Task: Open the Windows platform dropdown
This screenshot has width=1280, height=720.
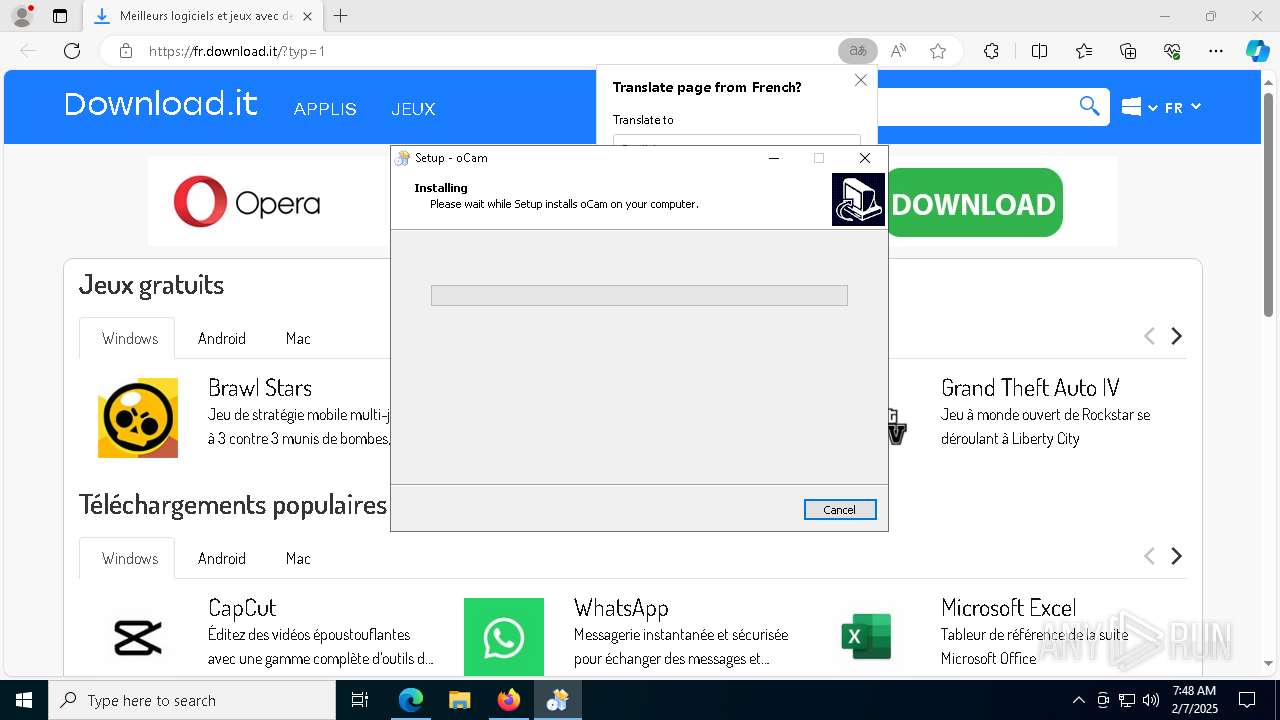Action: [x=1139, y=107]
